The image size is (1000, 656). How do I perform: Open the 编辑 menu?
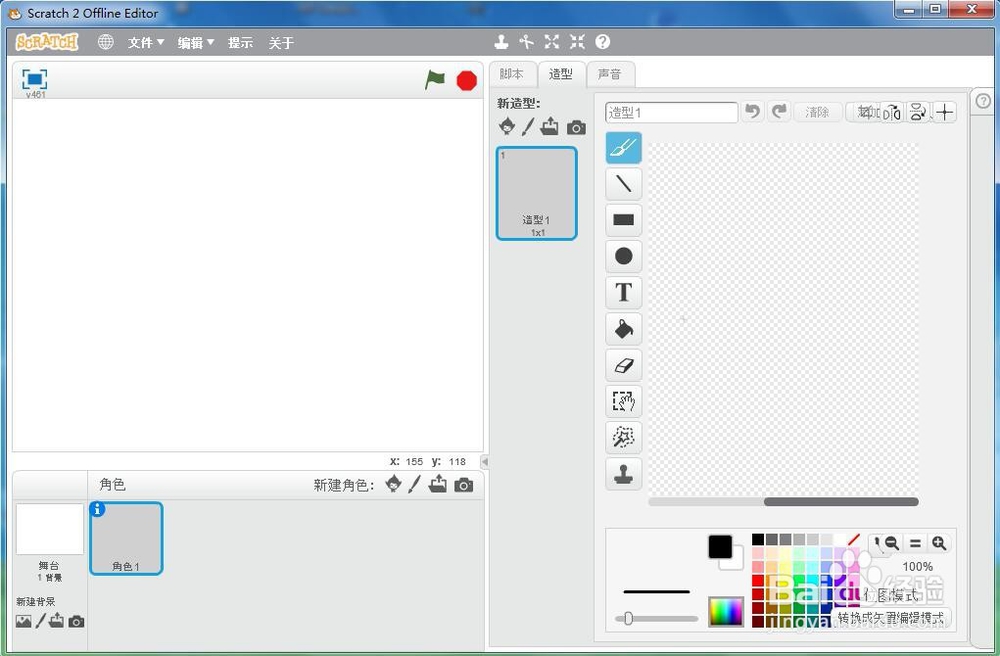195,43
